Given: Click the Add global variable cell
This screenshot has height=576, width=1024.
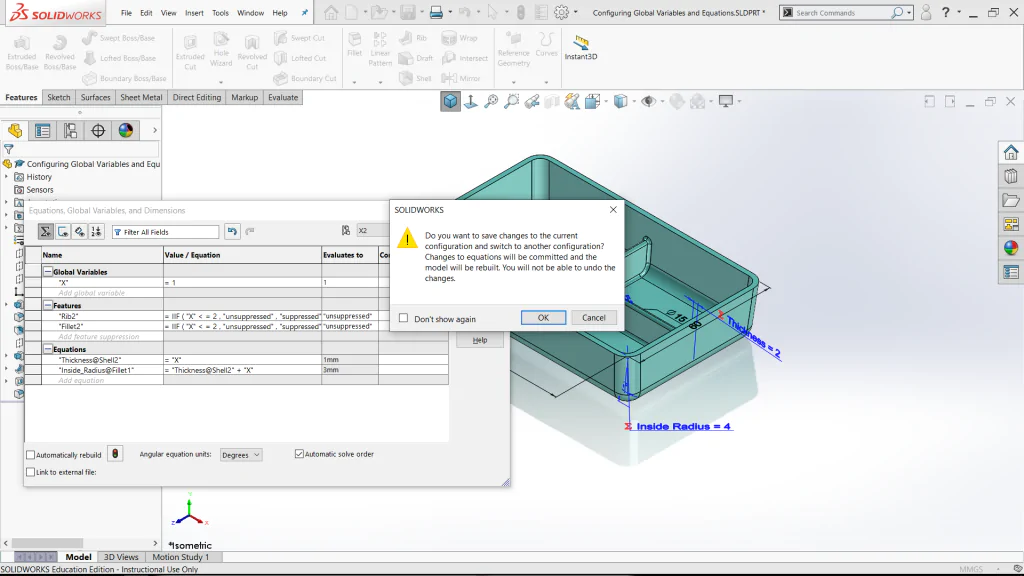Looking at the screenshot, I should coord(103,293).
